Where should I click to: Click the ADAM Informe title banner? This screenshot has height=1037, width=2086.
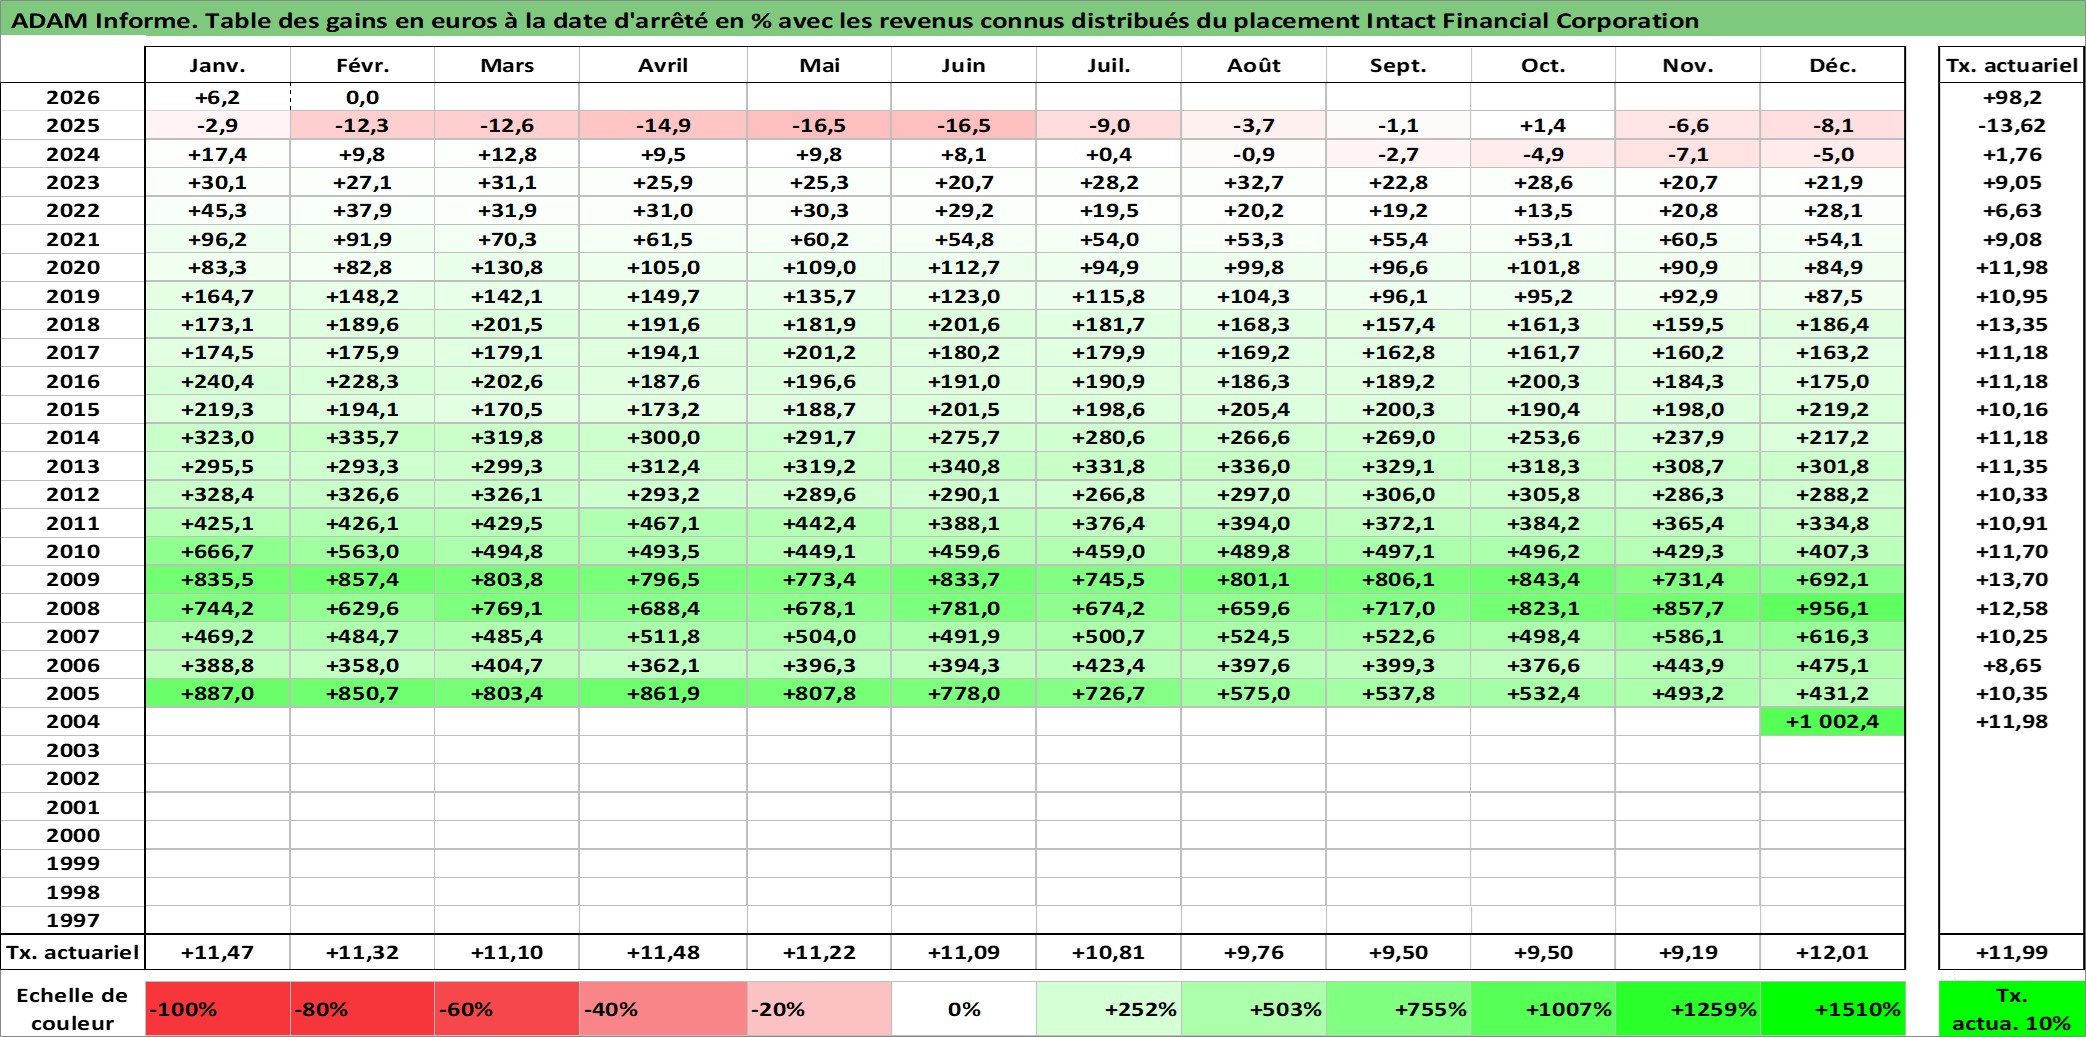pyautogui.click(x=1043, y=19)
